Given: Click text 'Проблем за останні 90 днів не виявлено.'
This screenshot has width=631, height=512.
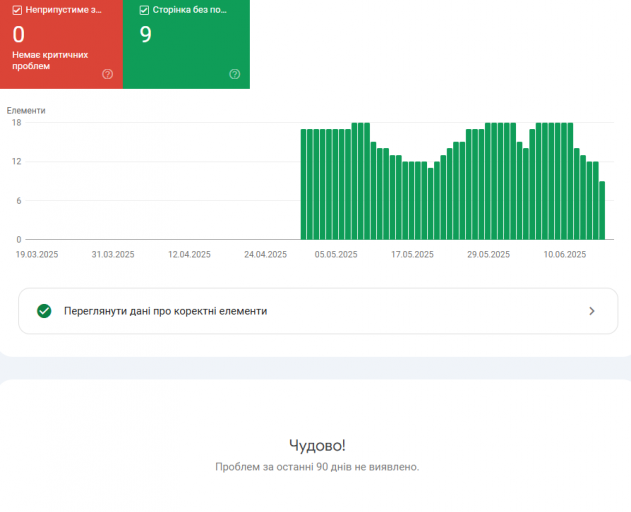Looking at the screenshot, I should (x=317, y=467).
